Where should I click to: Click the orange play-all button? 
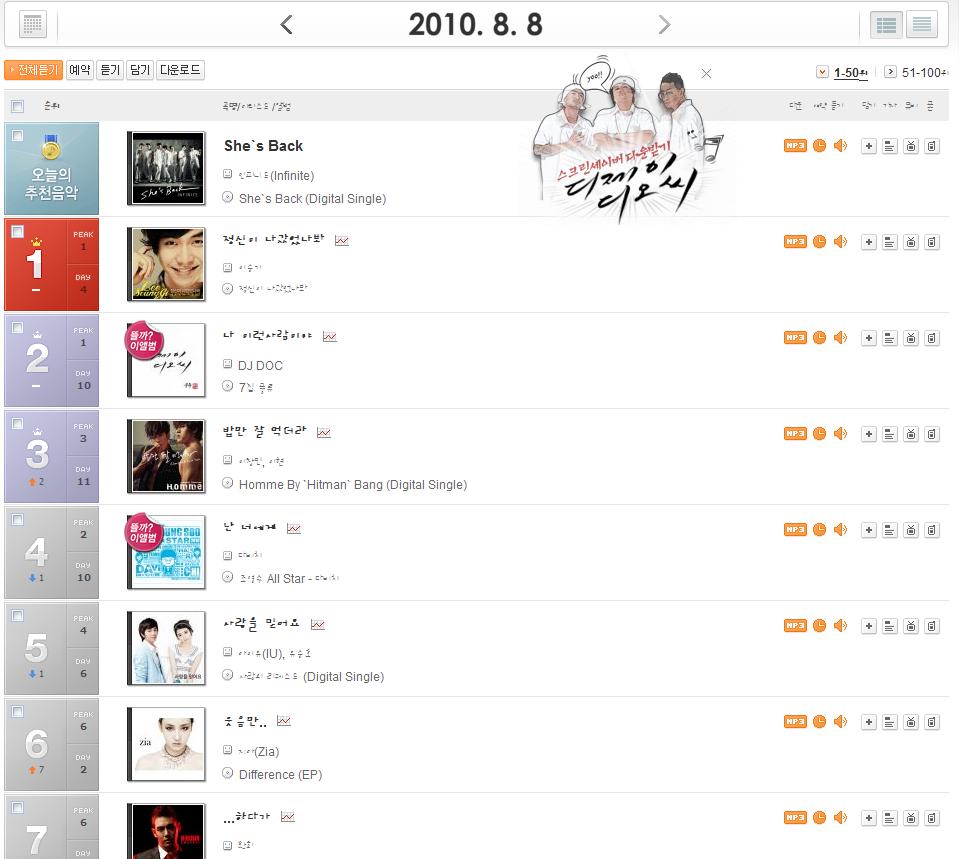(33, 70)
